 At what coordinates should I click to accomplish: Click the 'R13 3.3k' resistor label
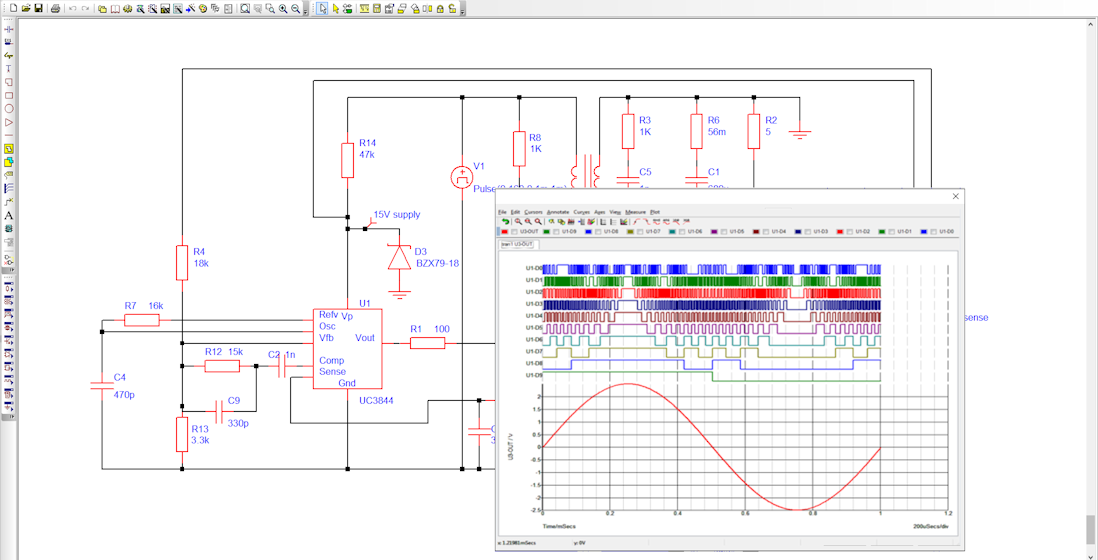click(200, 435)
